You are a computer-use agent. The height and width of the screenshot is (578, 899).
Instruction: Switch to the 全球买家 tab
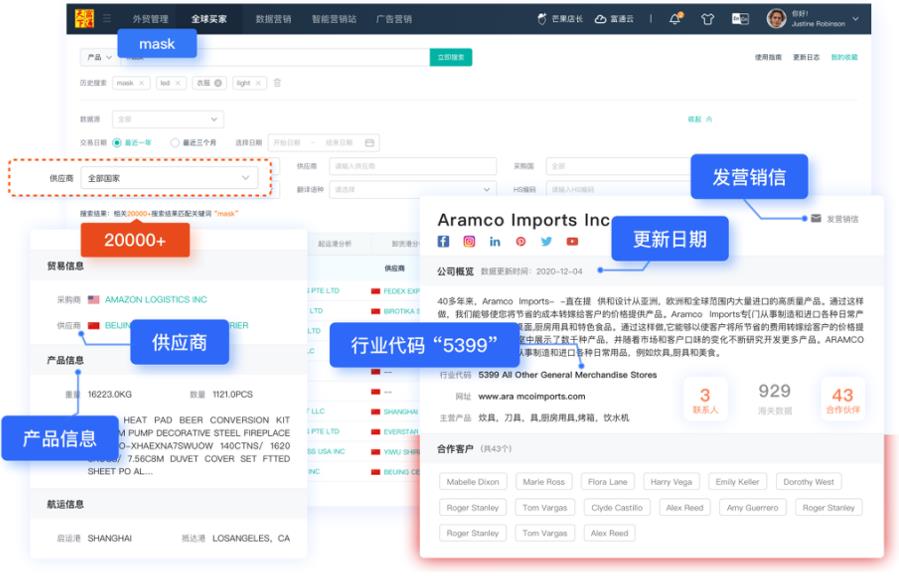[209, 19]
